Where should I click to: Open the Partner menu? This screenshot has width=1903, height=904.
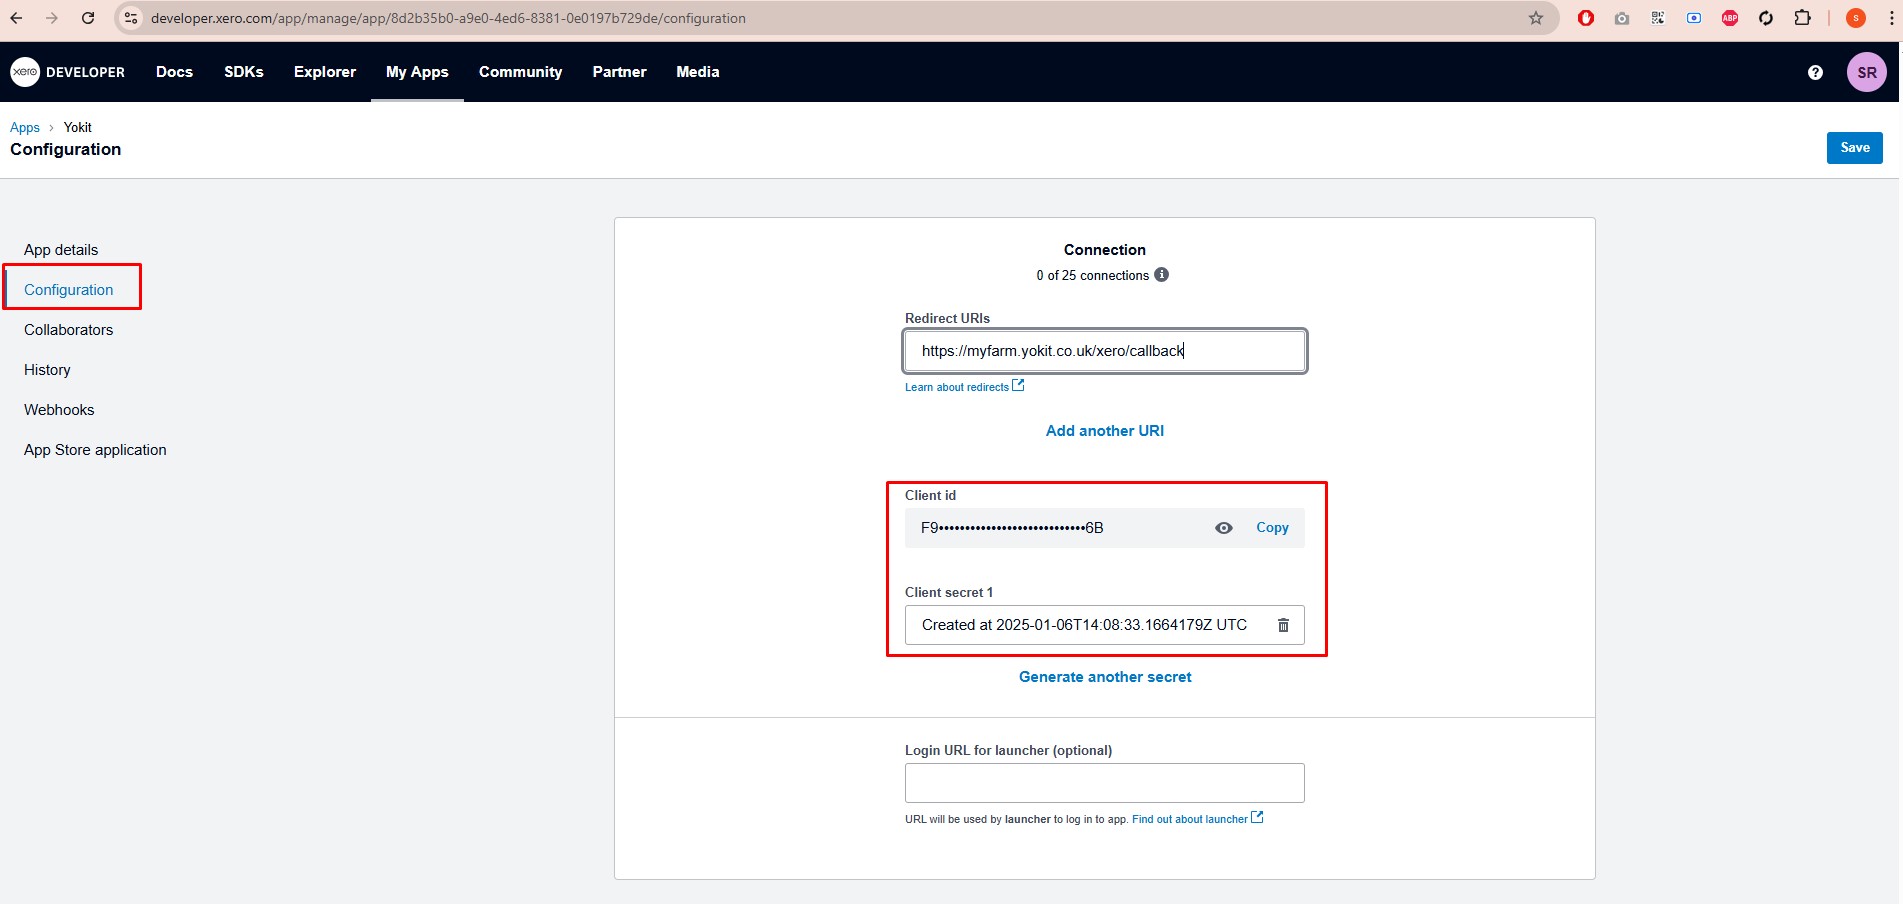[619, 72]
